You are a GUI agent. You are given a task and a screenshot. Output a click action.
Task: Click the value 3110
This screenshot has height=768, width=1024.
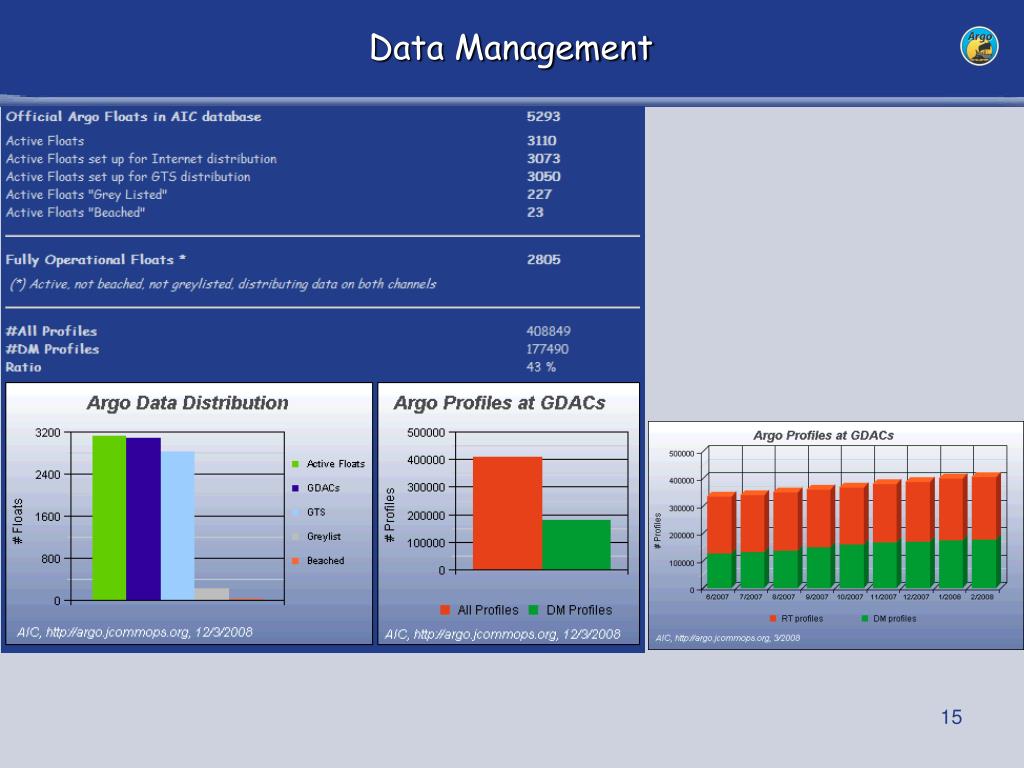click(x=541, y=140)
